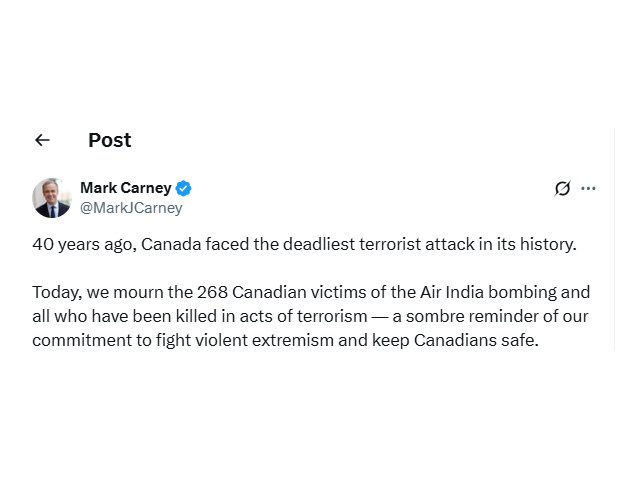Click the paragraph starting "Today, we mourn"
640x480 pixels.
(311, 316)
